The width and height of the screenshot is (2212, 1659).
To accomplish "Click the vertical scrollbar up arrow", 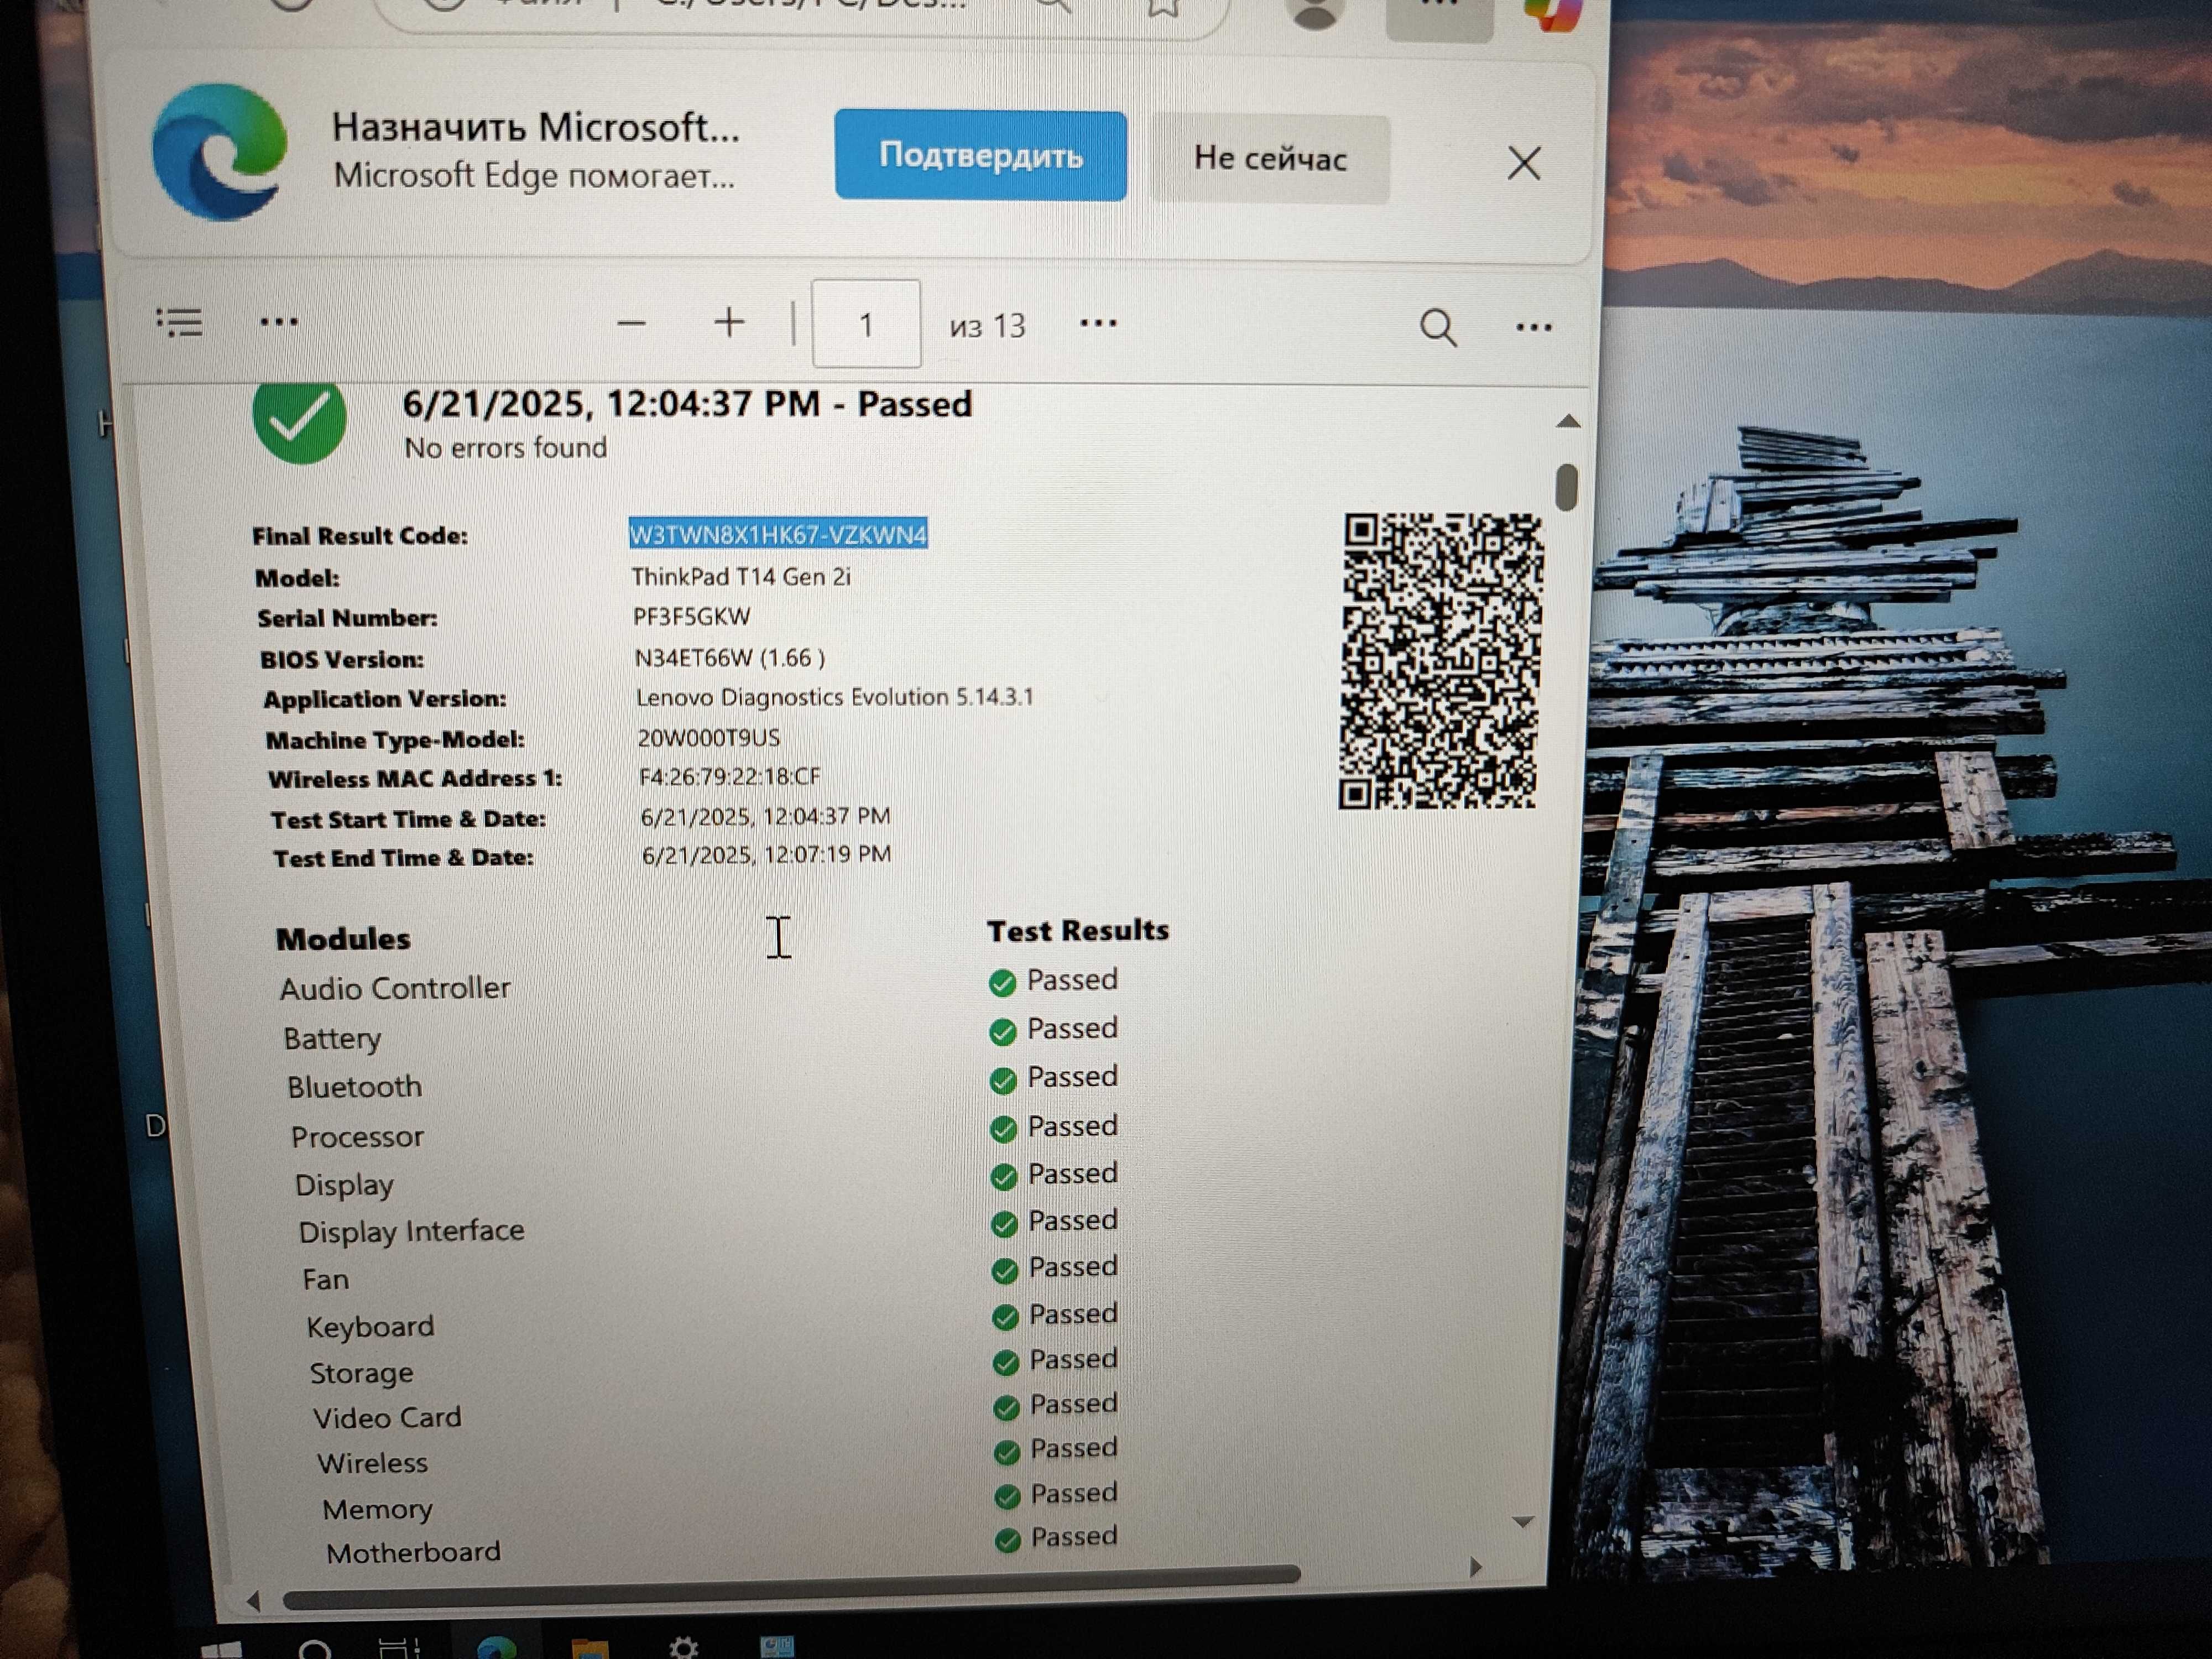I will coord(1568,422).
